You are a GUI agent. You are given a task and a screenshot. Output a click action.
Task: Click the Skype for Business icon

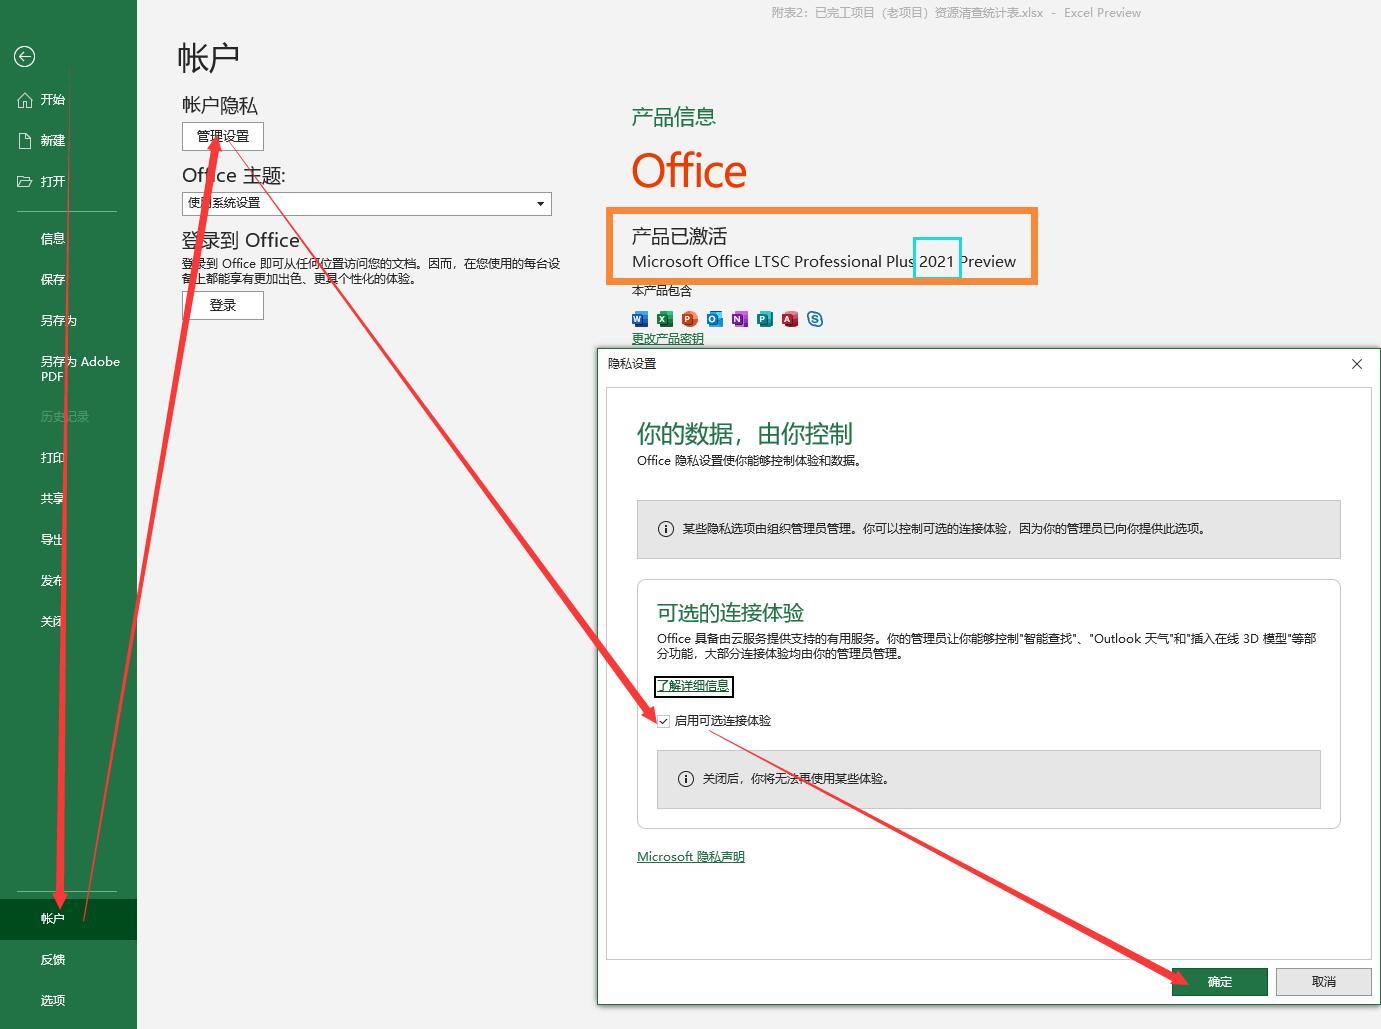point(815,319)
